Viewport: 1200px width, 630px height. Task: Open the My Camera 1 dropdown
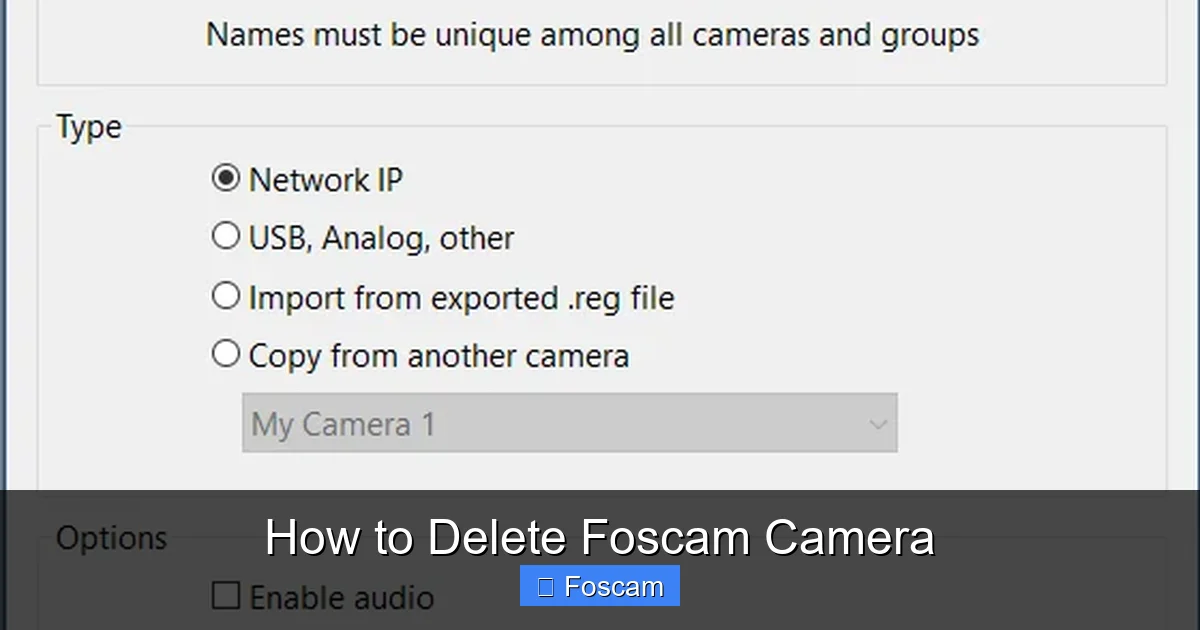pos(569,423)
